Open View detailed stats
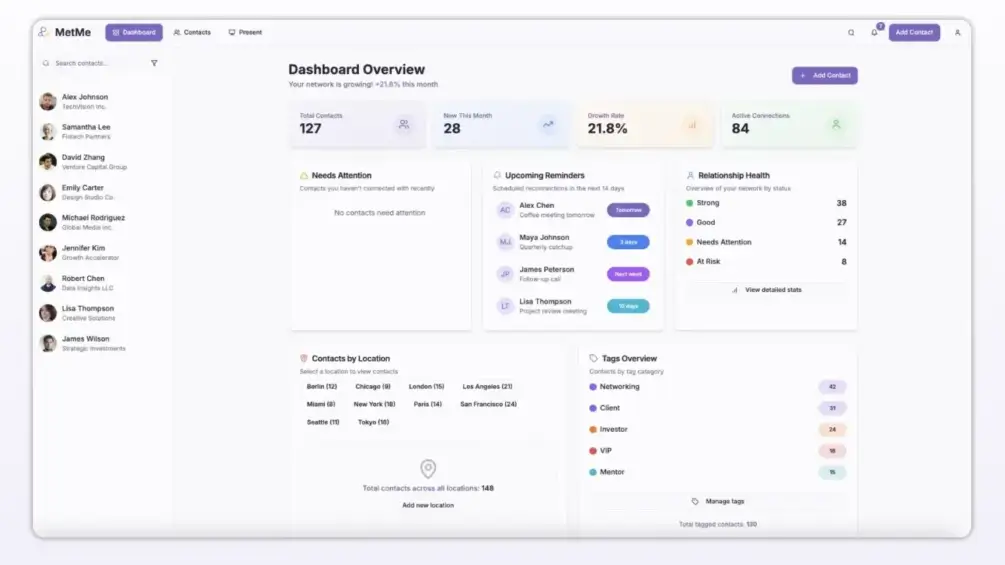1005x565 pixels. point(766,290)
